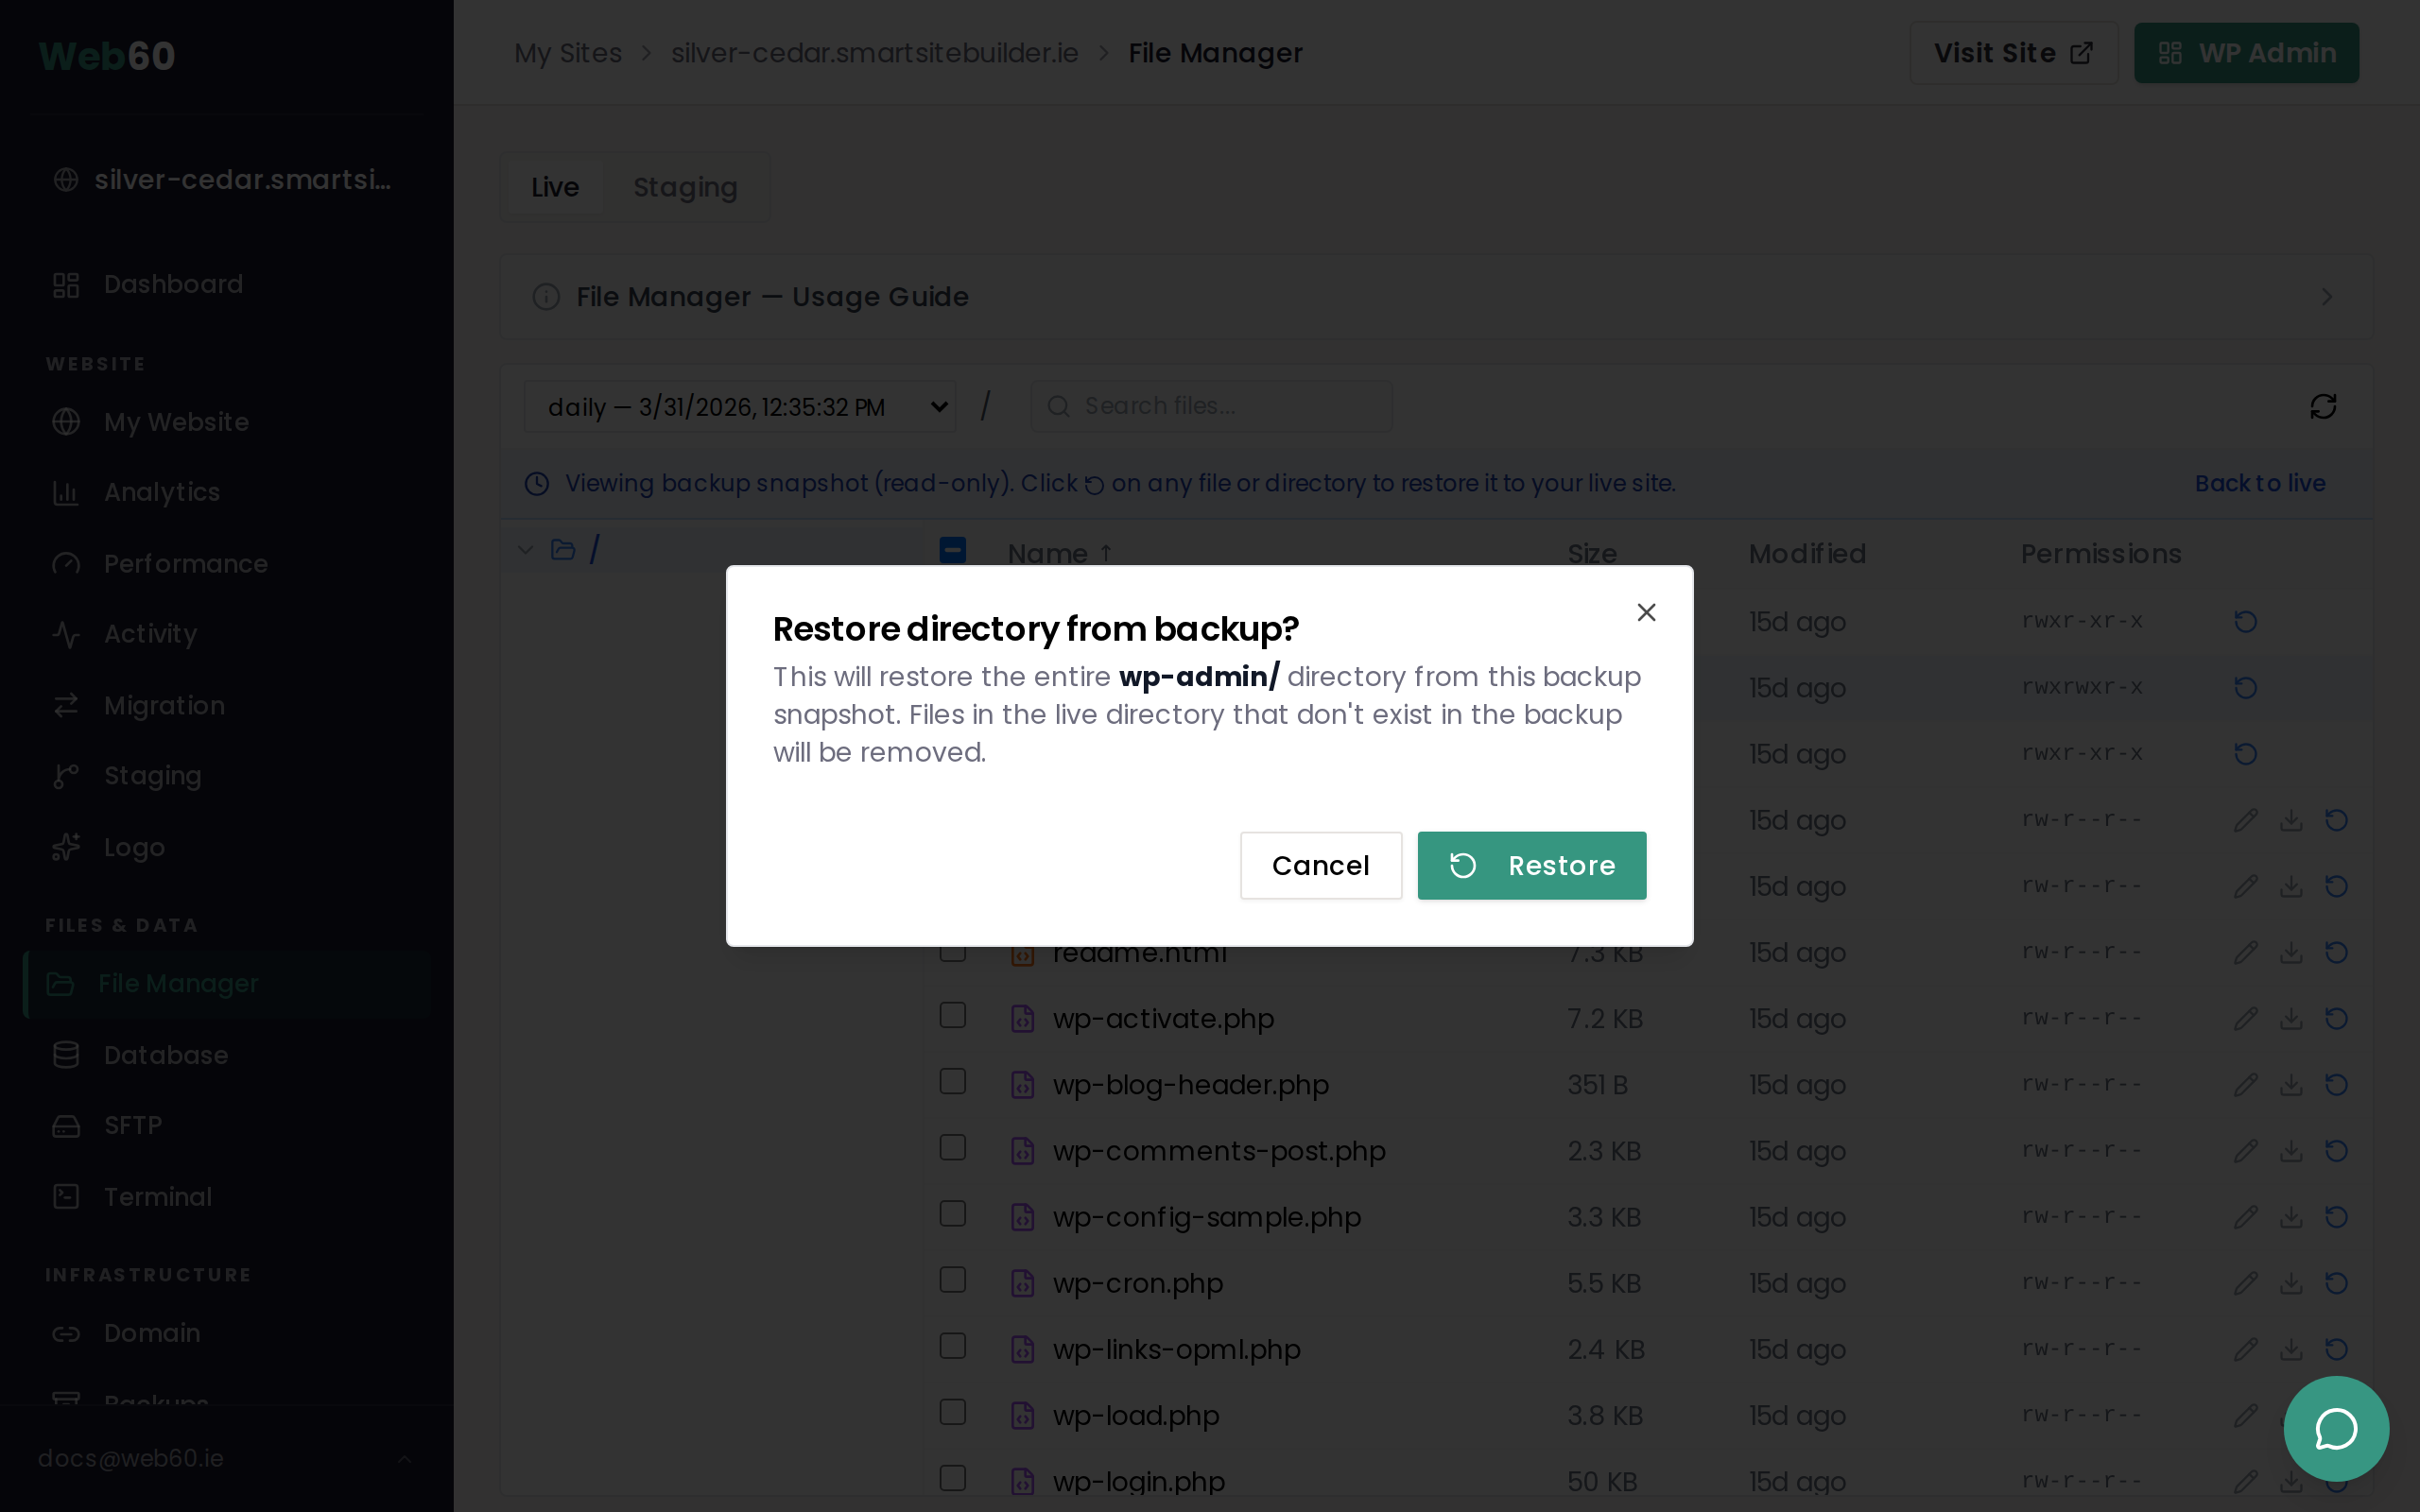
Task: Download wp-login.php via its download icon
Action: (x=2291, y=1481)
